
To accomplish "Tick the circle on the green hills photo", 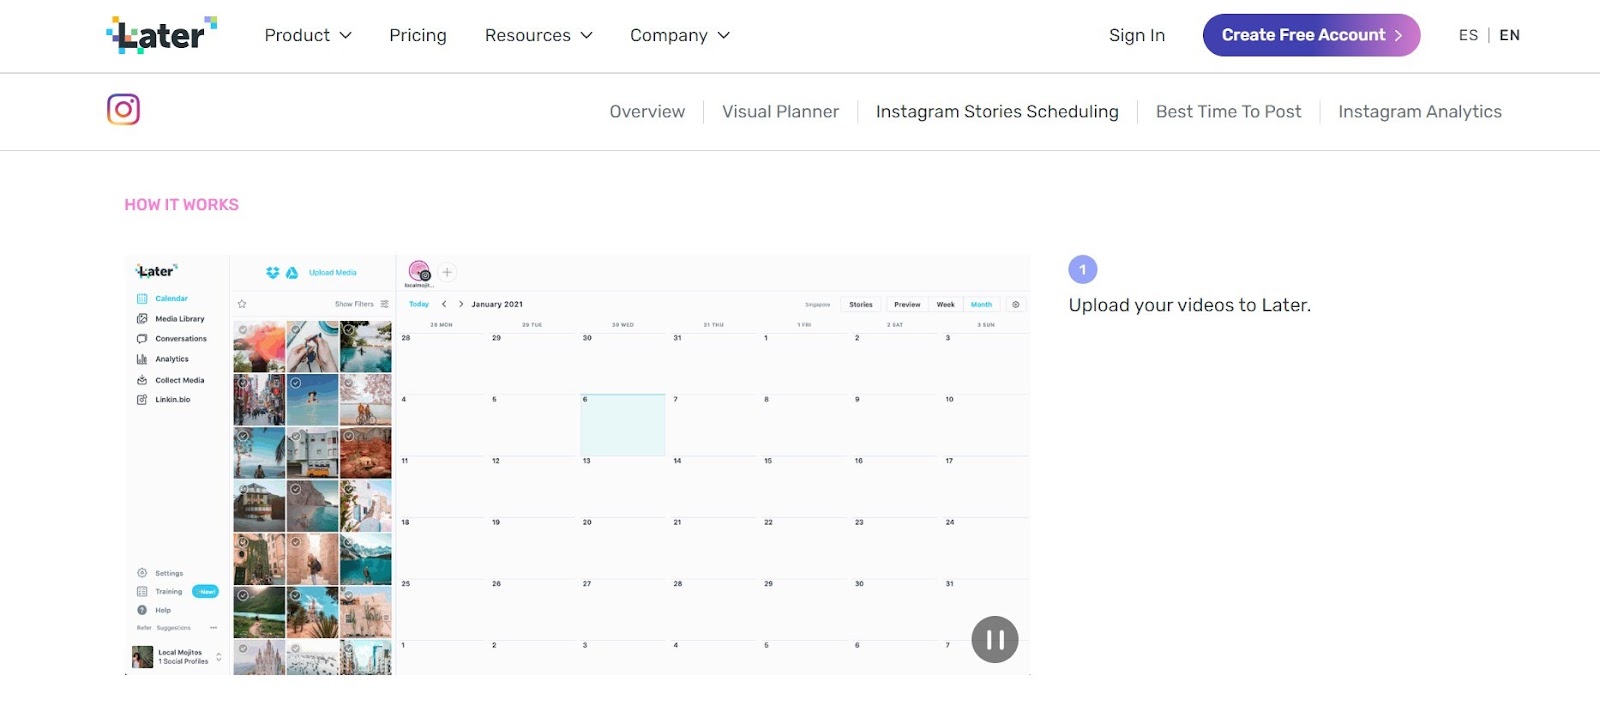I will click(243, 595).
